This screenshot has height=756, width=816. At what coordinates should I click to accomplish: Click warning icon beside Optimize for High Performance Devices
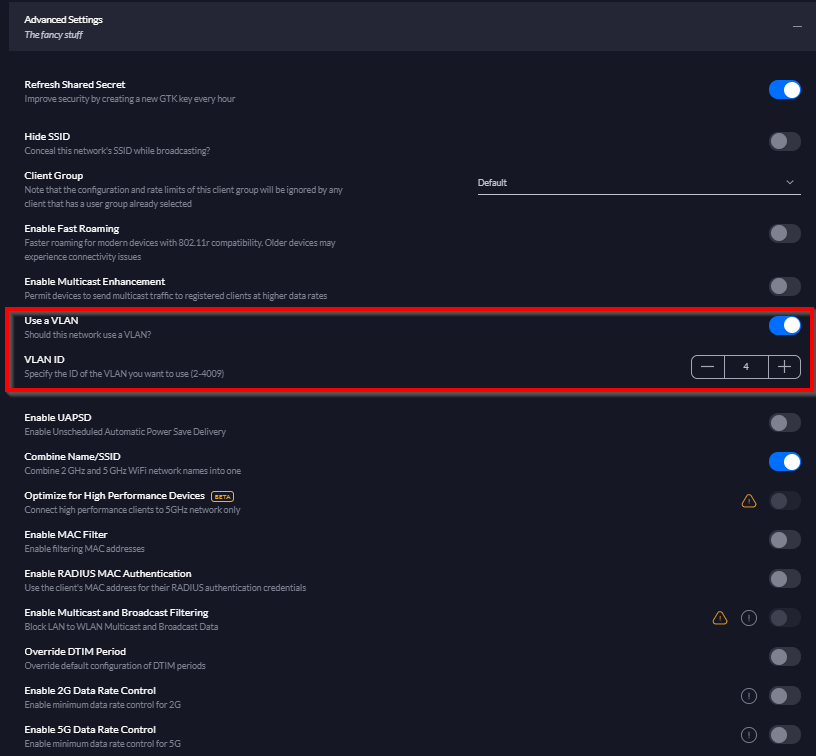[x=749, y=501]
